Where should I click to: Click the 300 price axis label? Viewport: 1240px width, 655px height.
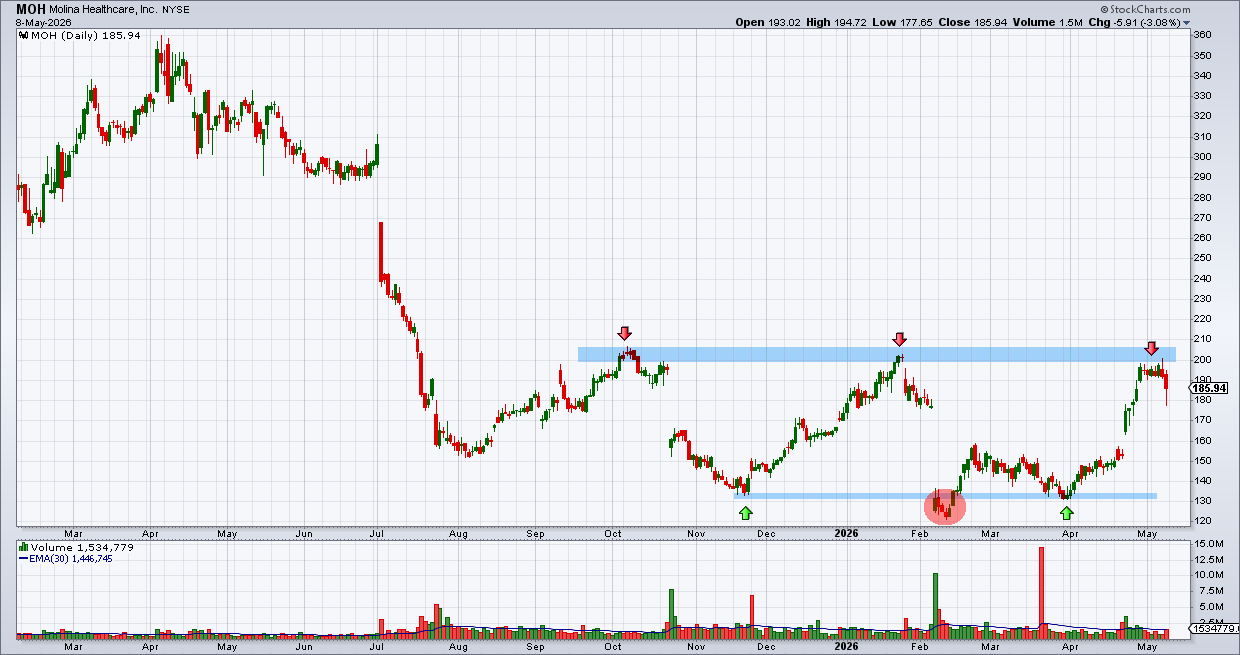tap(1203, 157)
